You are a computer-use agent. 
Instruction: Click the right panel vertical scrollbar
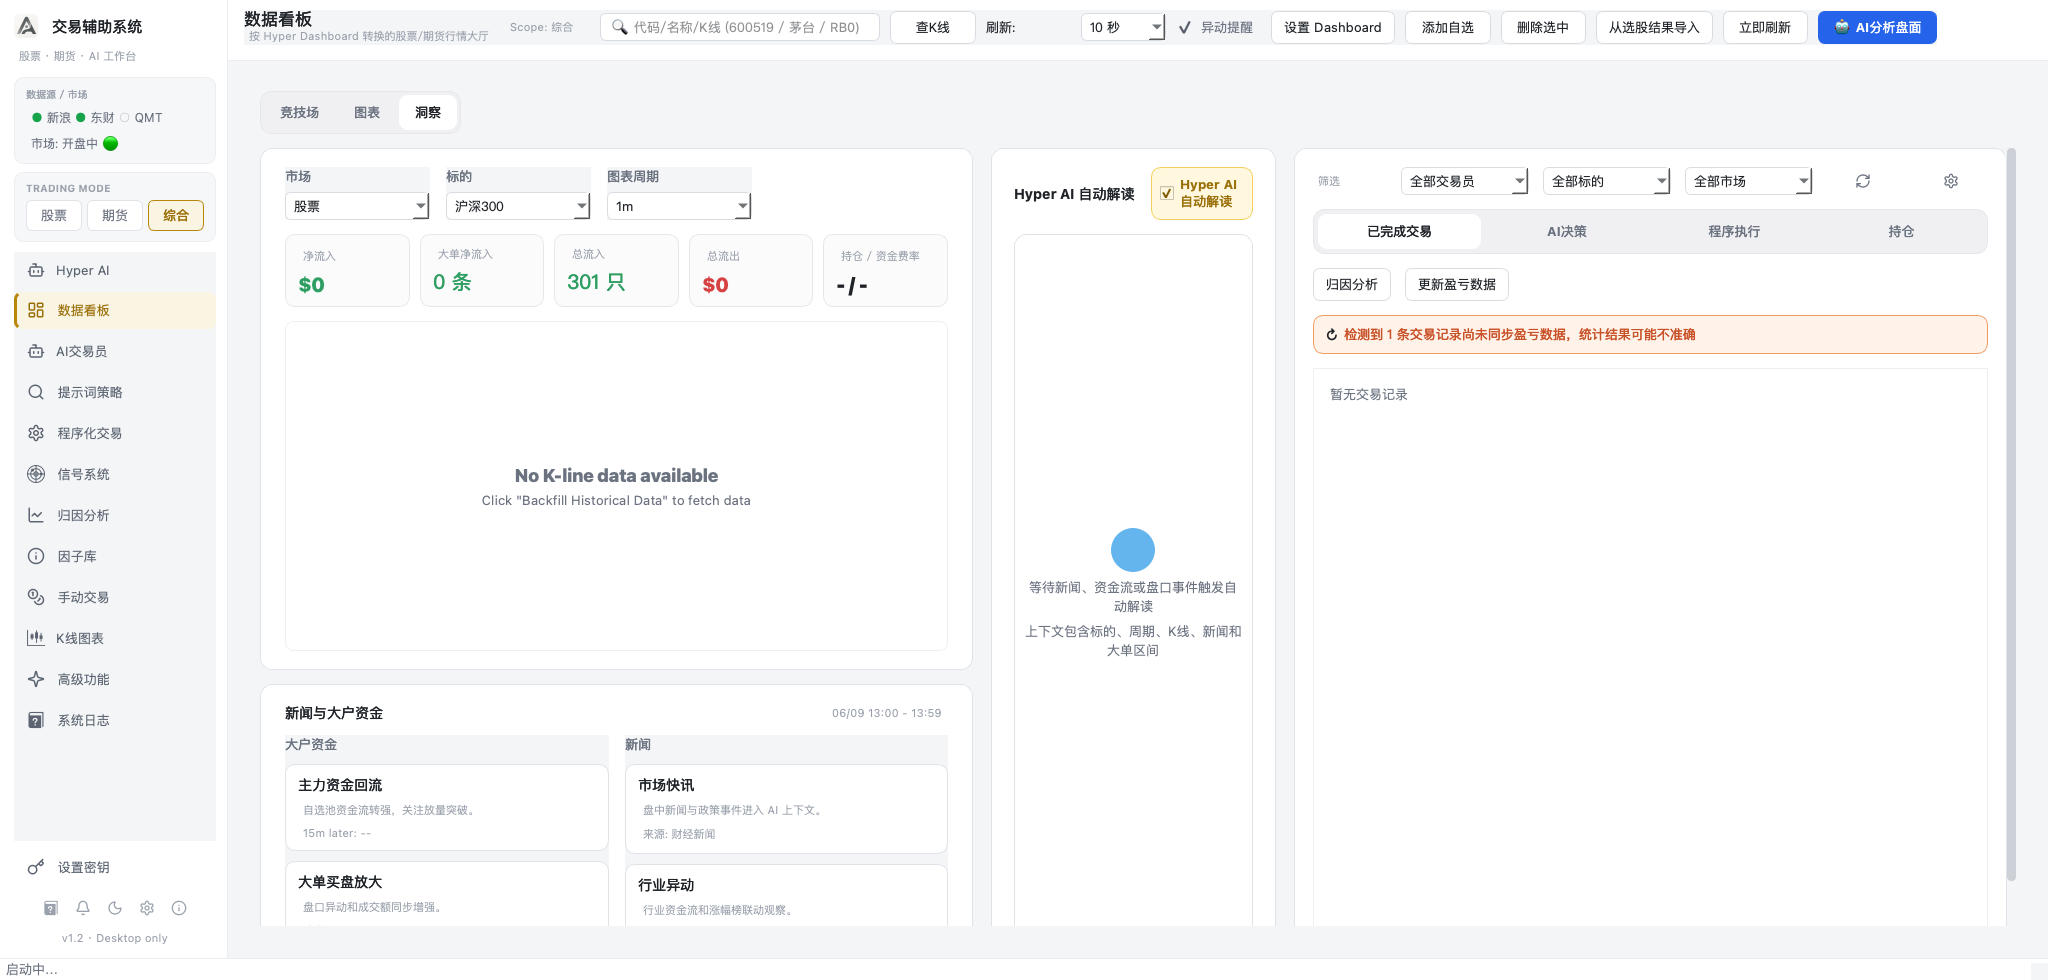pyautogui.click(x=2011, y=515)
